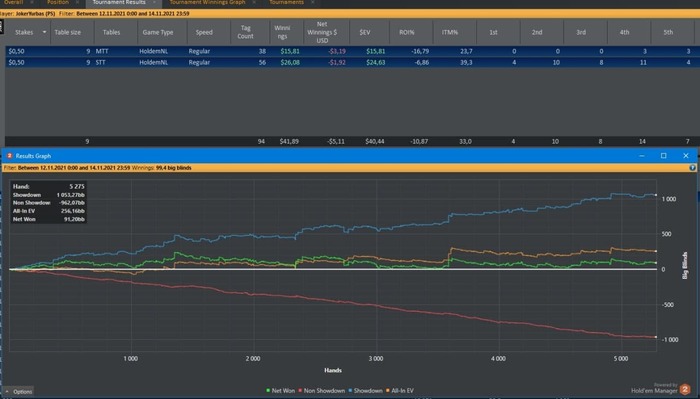Click the STT ITM value 39,3

click(466, 62)
